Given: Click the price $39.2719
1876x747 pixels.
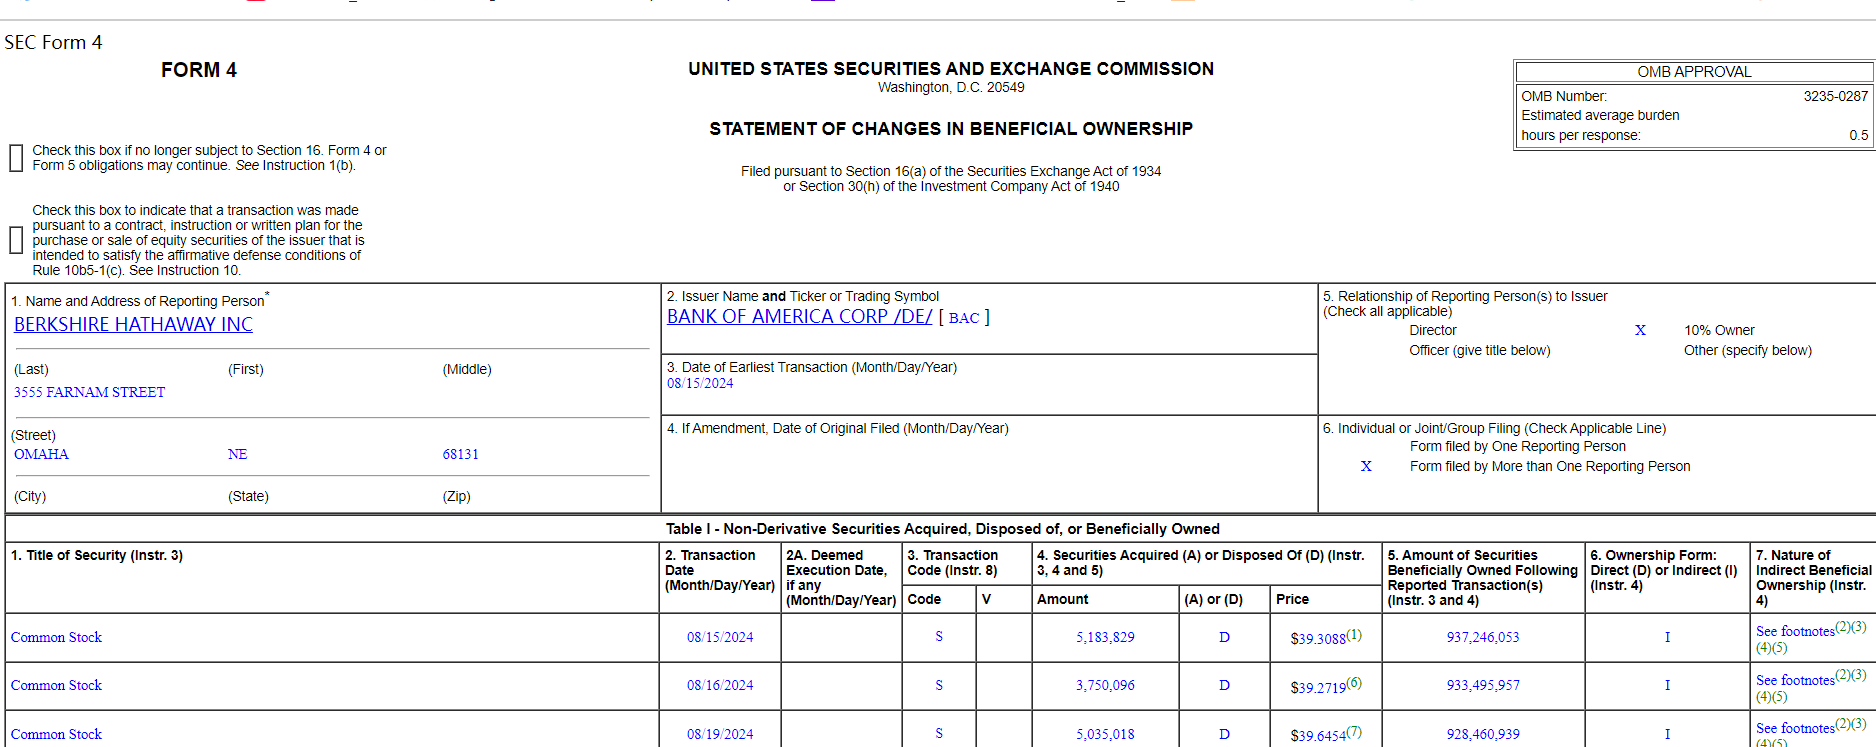Looking at the screenshot, I should tap(1318, 687).
